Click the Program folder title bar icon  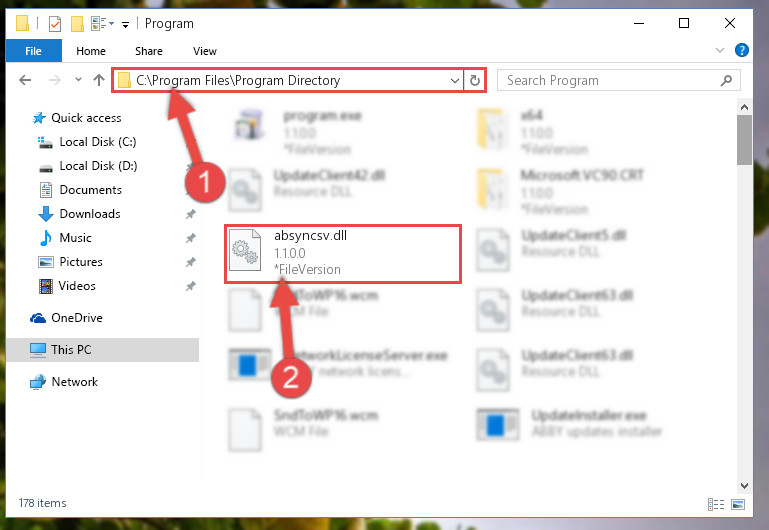click(22, 23)
